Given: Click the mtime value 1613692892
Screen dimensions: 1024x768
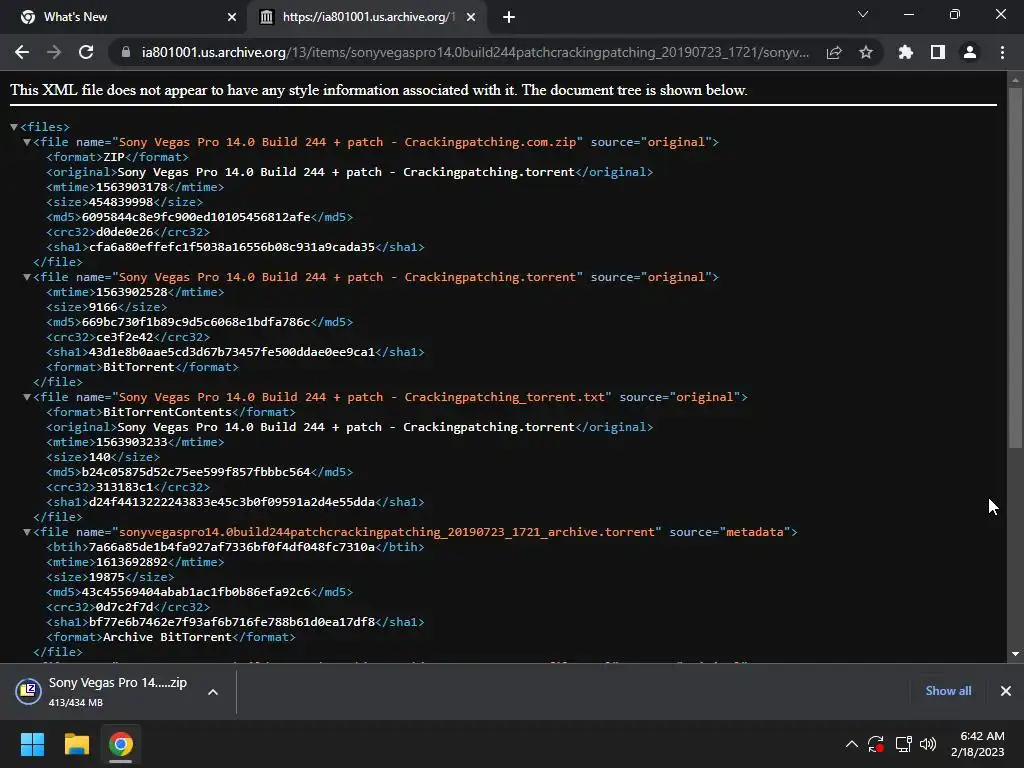Looking at the screenshot, I should click(x=132, y=562).
